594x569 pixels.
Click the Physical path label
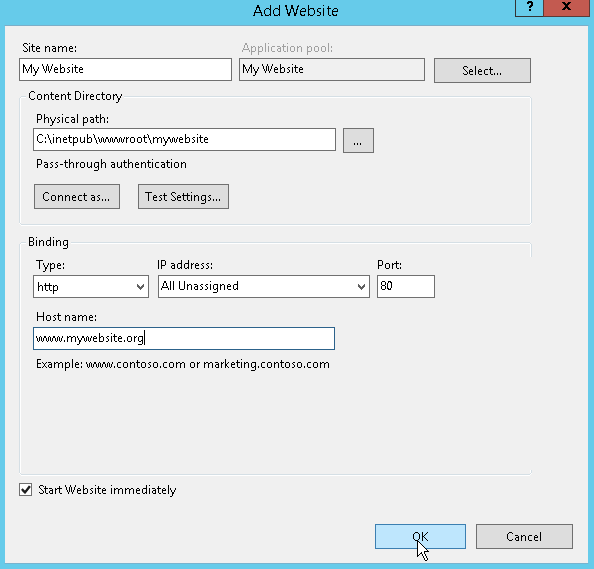coord(72,119)
